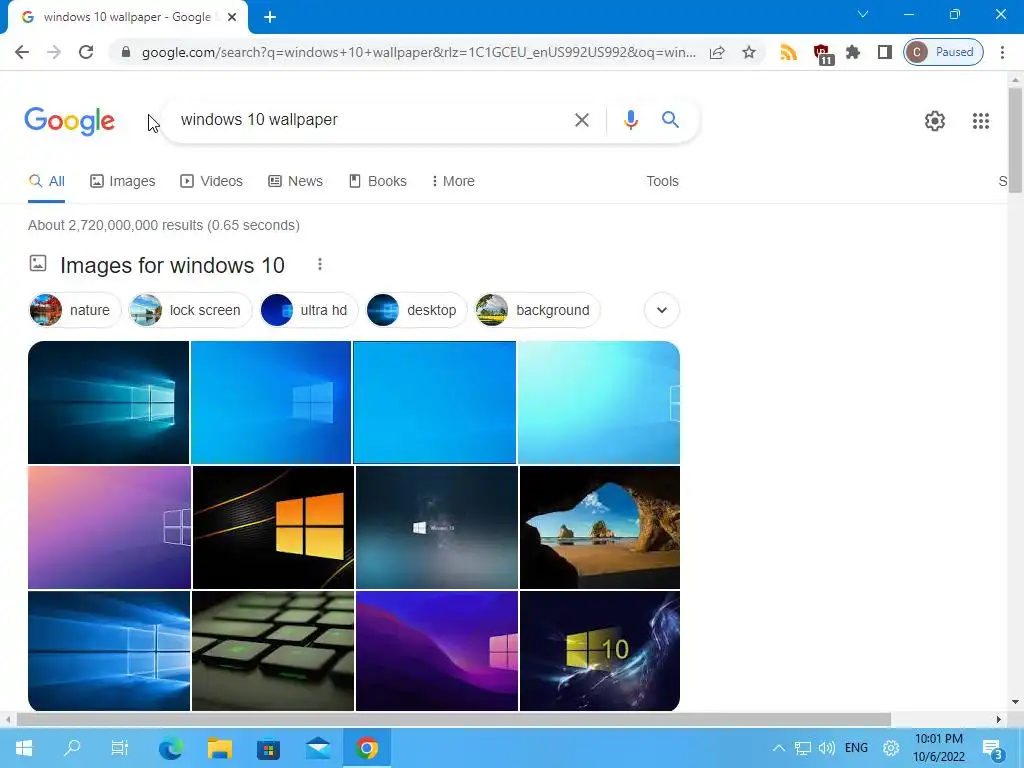
Task: Open the red shield extension with badge 11
Action: click(822, 54)
